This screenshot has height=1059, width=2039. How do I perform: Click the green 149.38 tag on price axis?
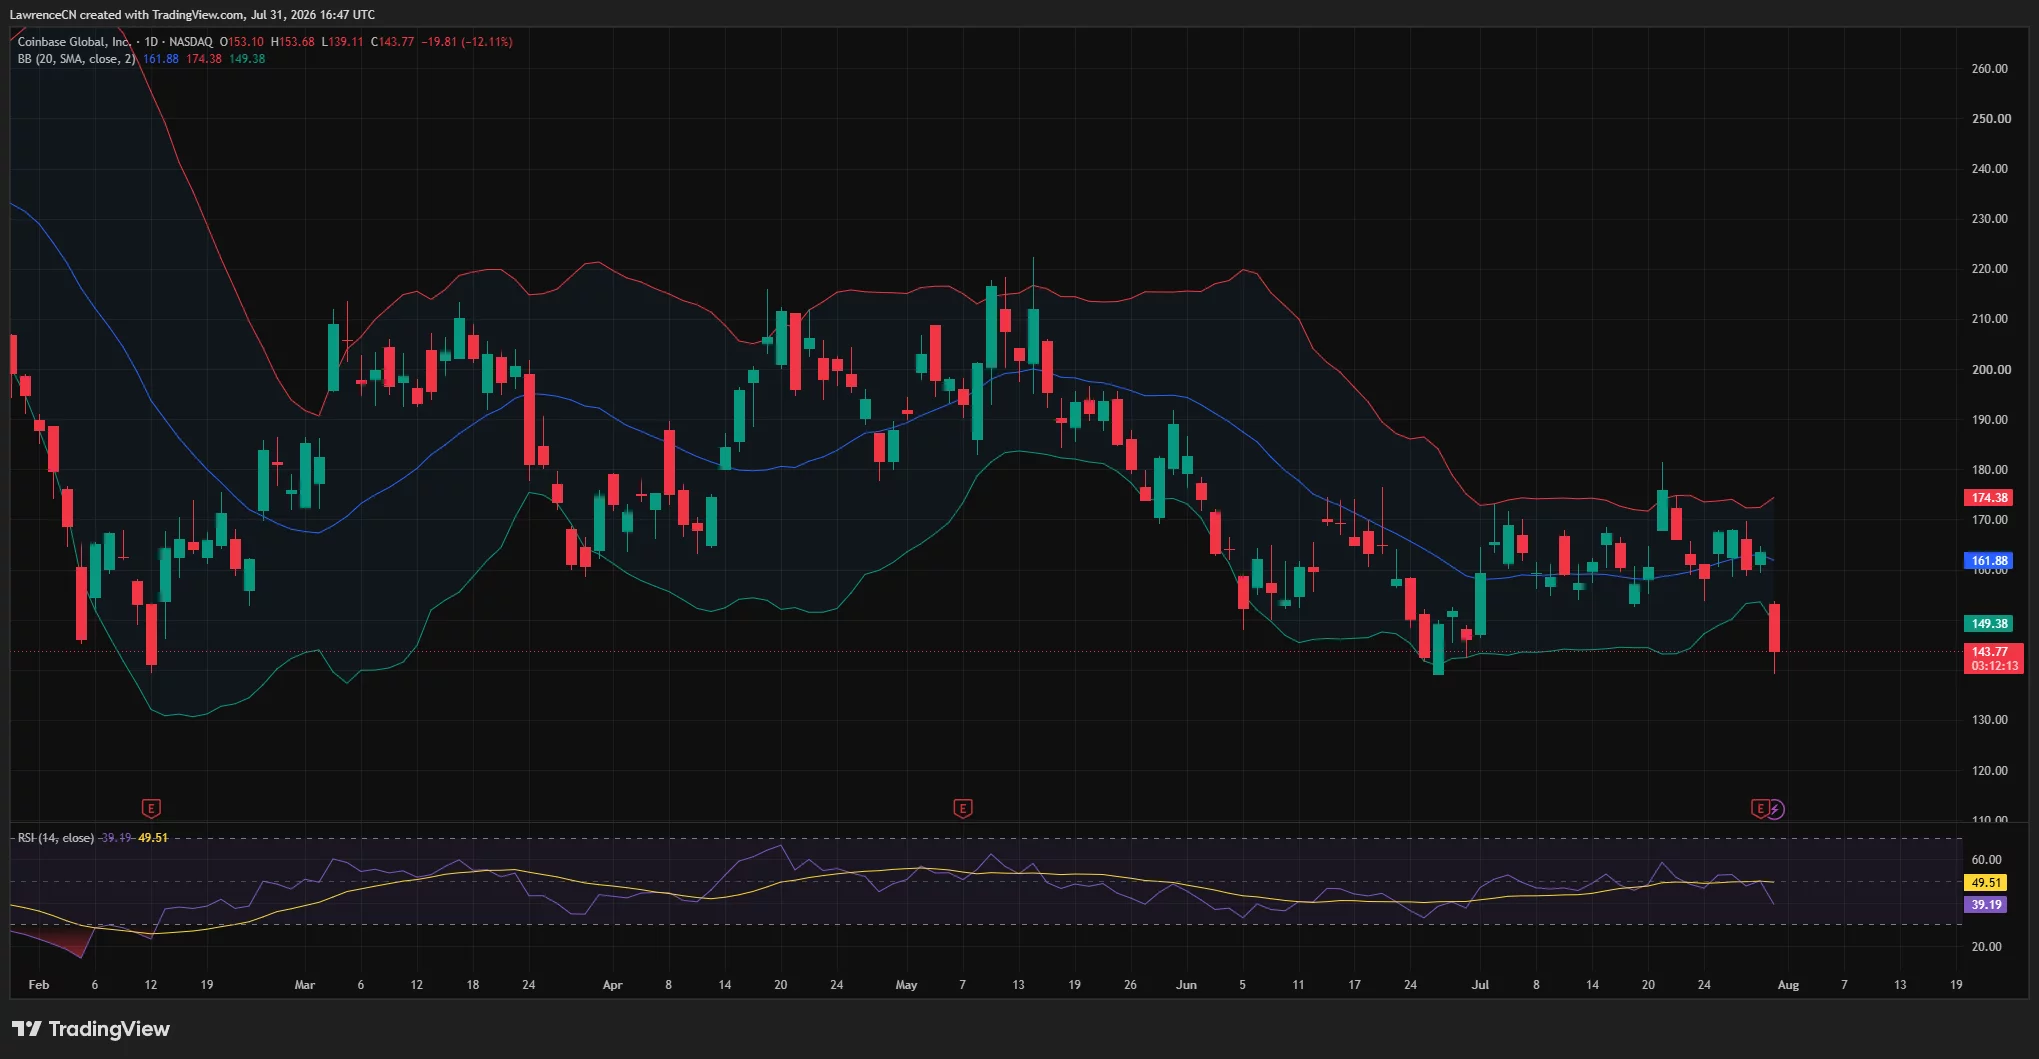click(x=1989, y=623)
